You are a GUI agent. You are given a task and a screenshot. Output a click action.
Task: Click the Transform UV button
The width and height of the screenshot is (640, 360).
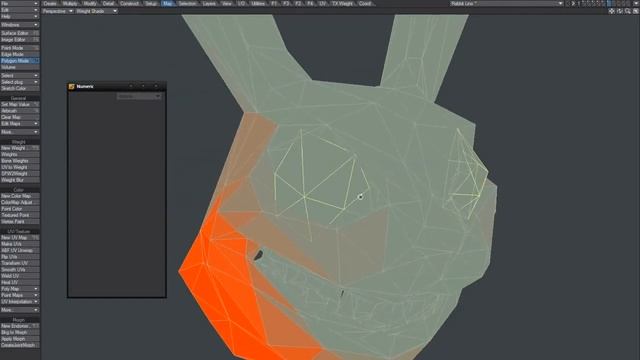[20, 263]
